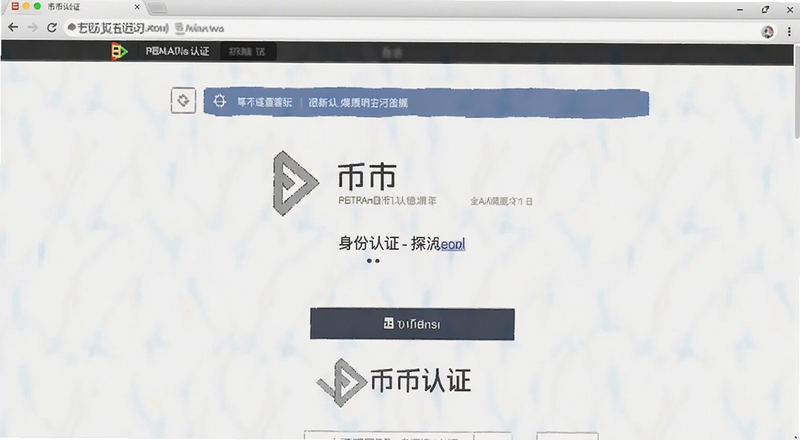Click the green macOS maximize dot

37,7
